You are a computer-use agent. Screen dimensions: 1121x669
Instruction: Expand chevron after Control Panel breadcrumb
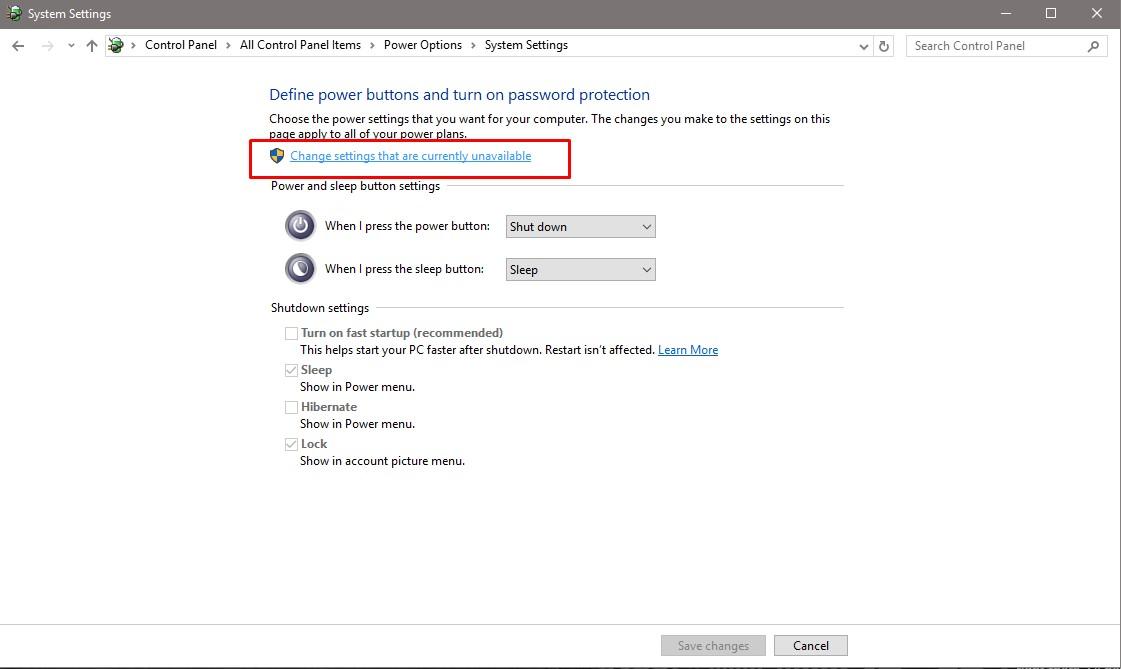pos(228,46)
